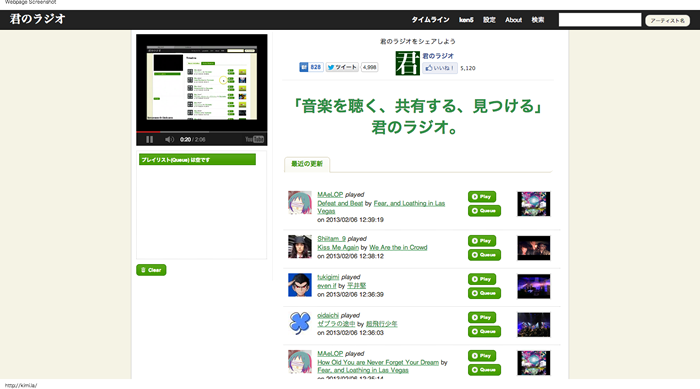Screen dimensions: 700x389
Task: Click the 君 logo icon of the Facebook page
Action: [407, 63]
